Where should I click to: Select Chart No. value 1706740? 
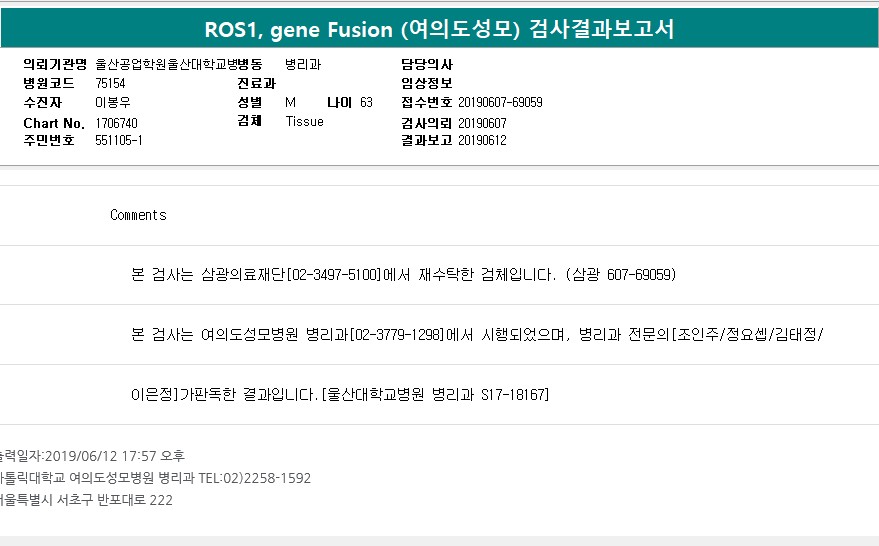(x=117, y=123)
